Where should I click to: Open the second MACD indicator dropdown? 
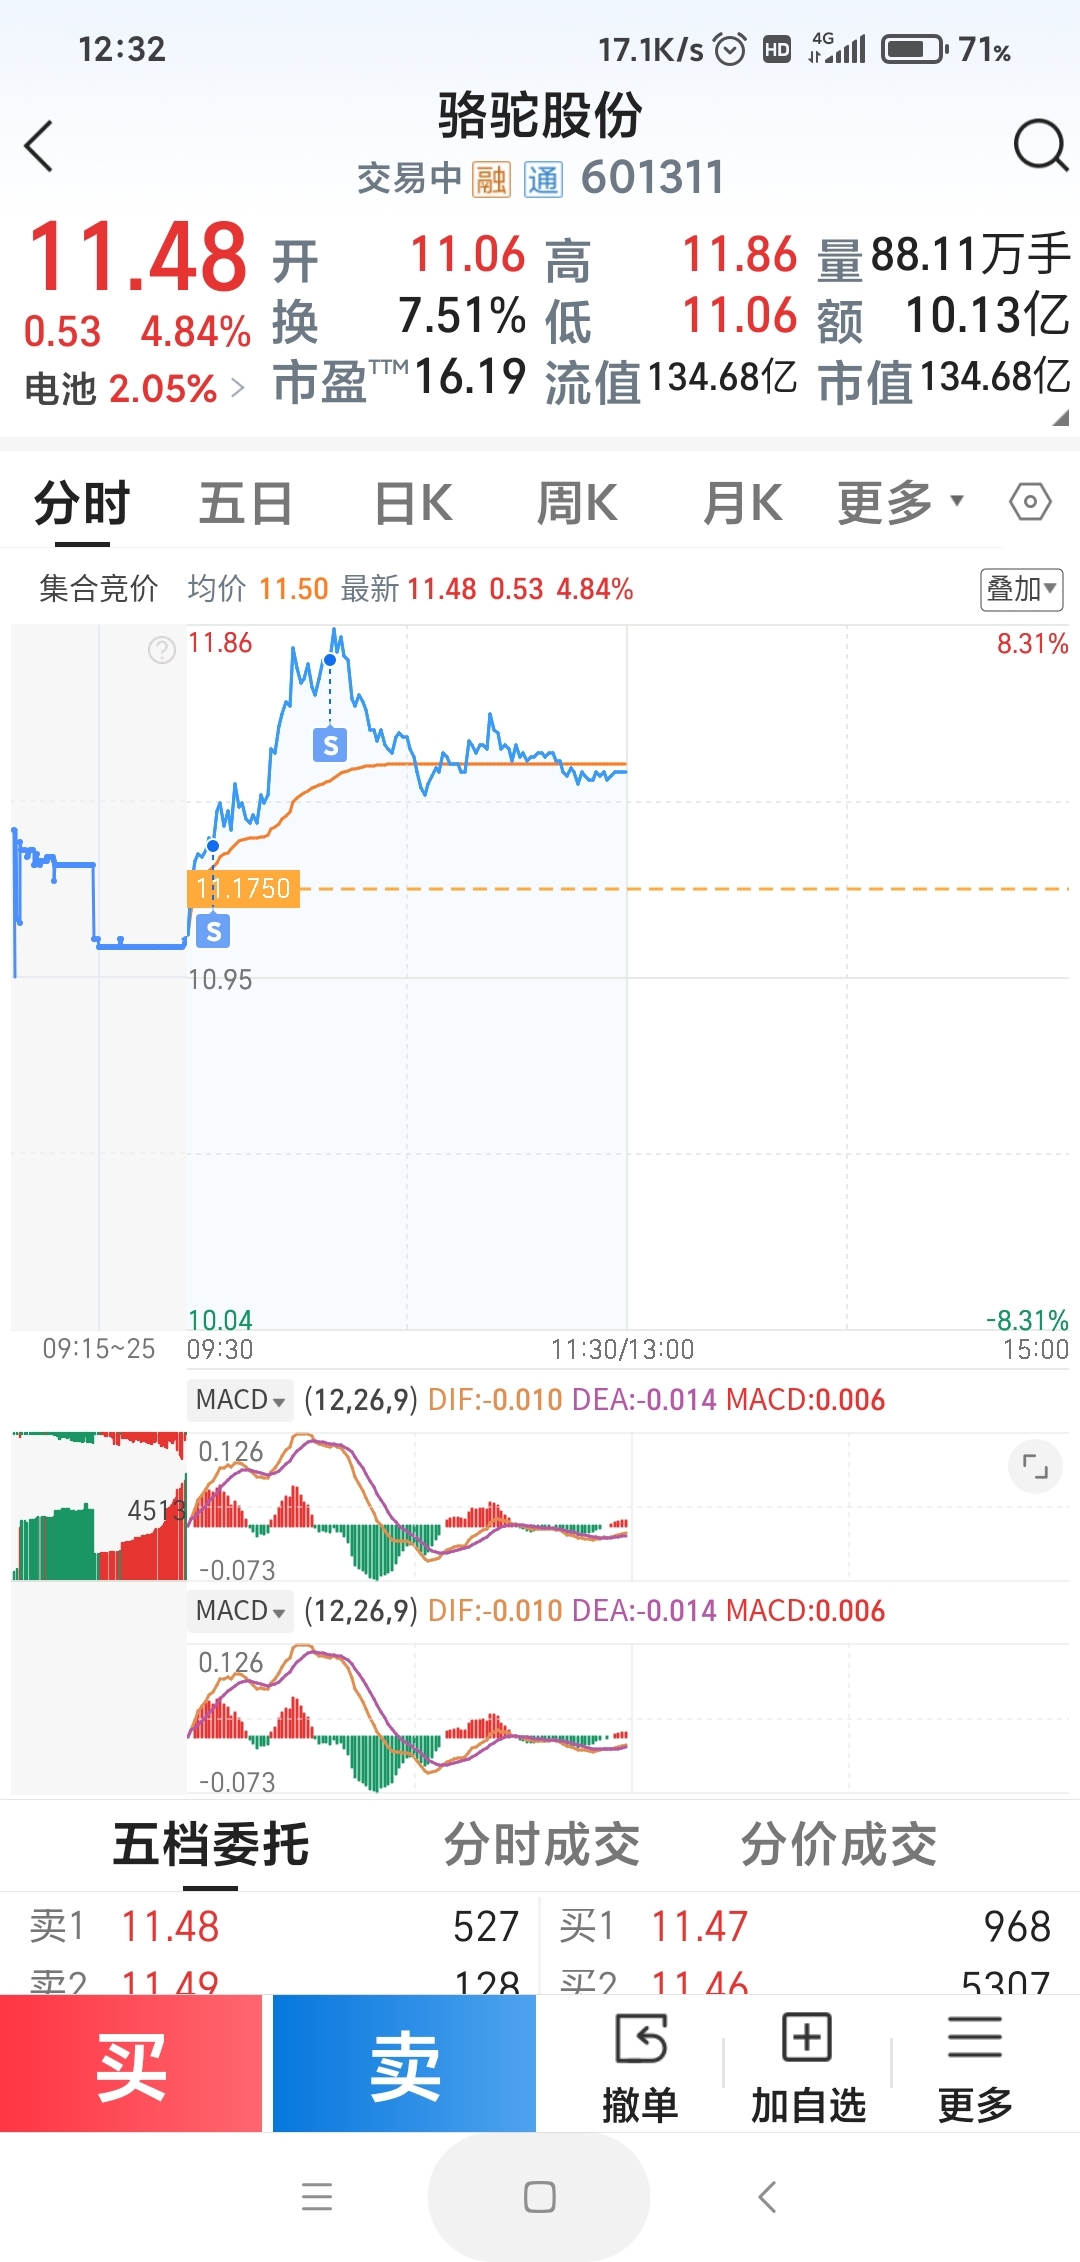(241, 1610)
